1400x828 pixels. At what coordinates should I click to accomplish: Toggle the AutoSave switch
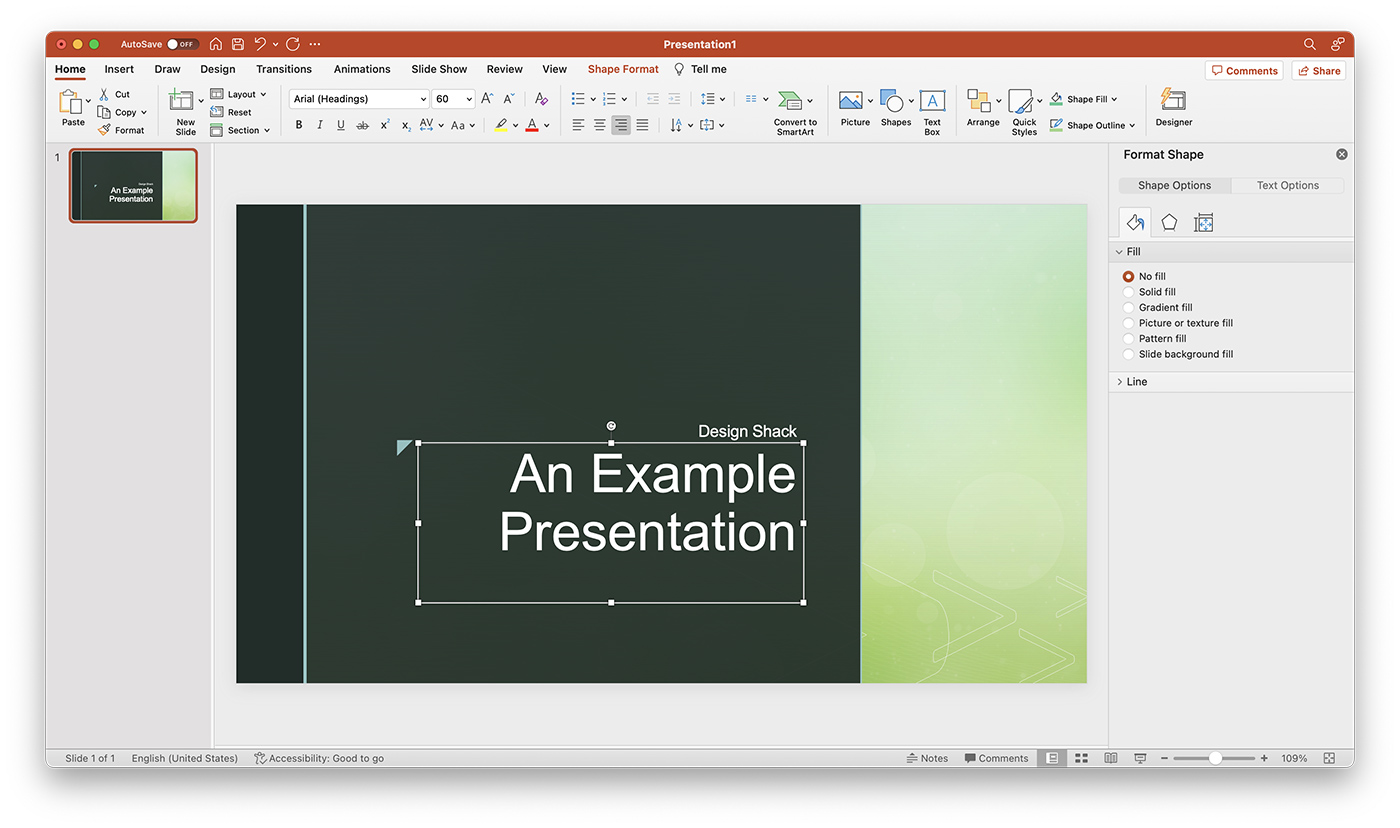[x=182, y=44]
